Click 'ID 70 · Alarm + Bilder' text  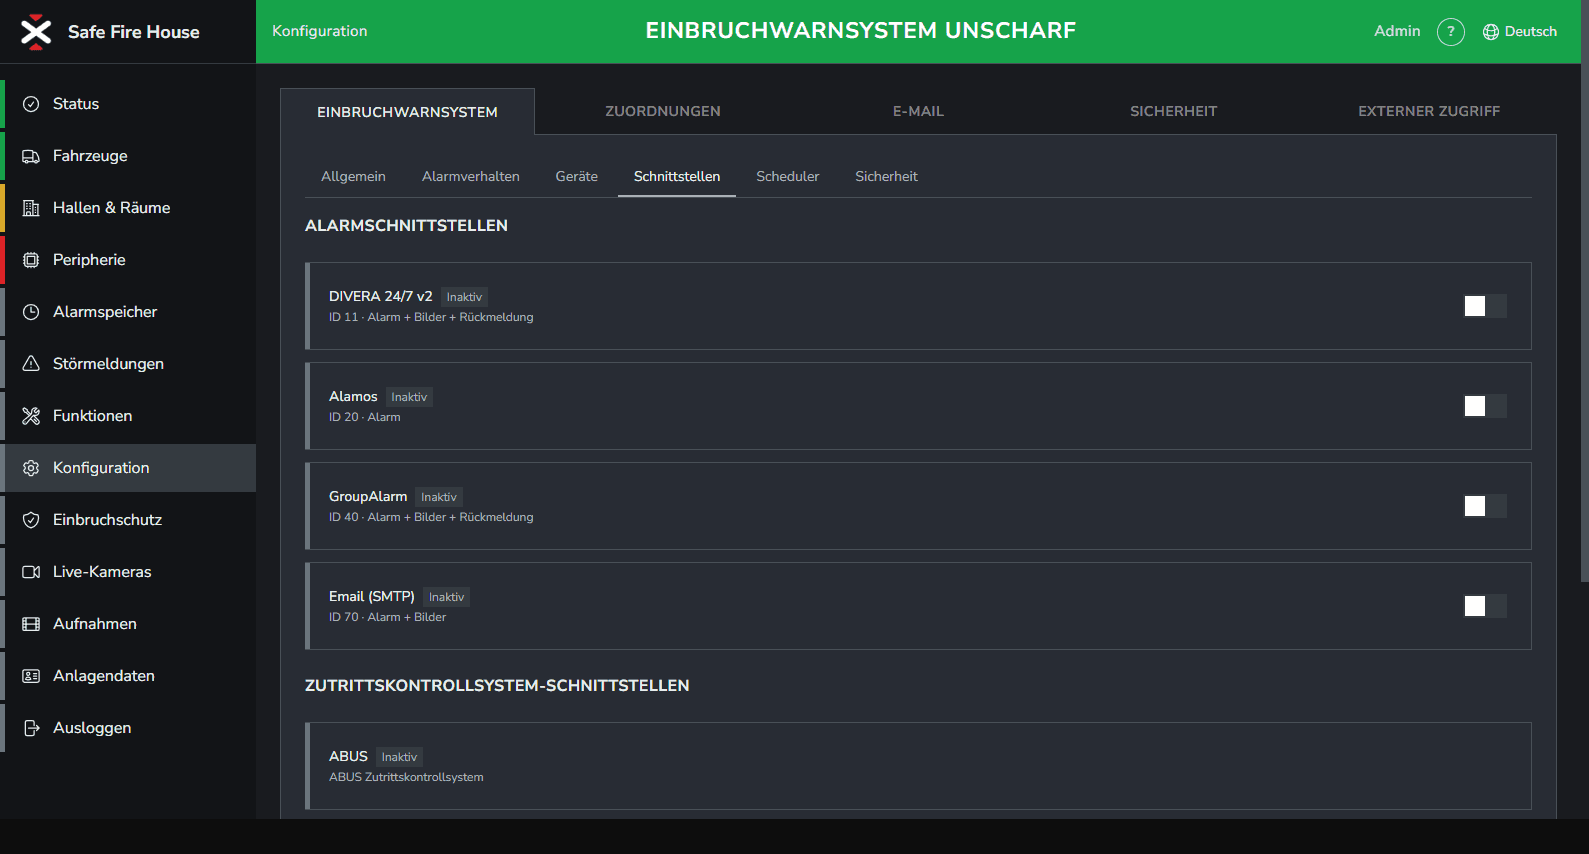point(388,617)
